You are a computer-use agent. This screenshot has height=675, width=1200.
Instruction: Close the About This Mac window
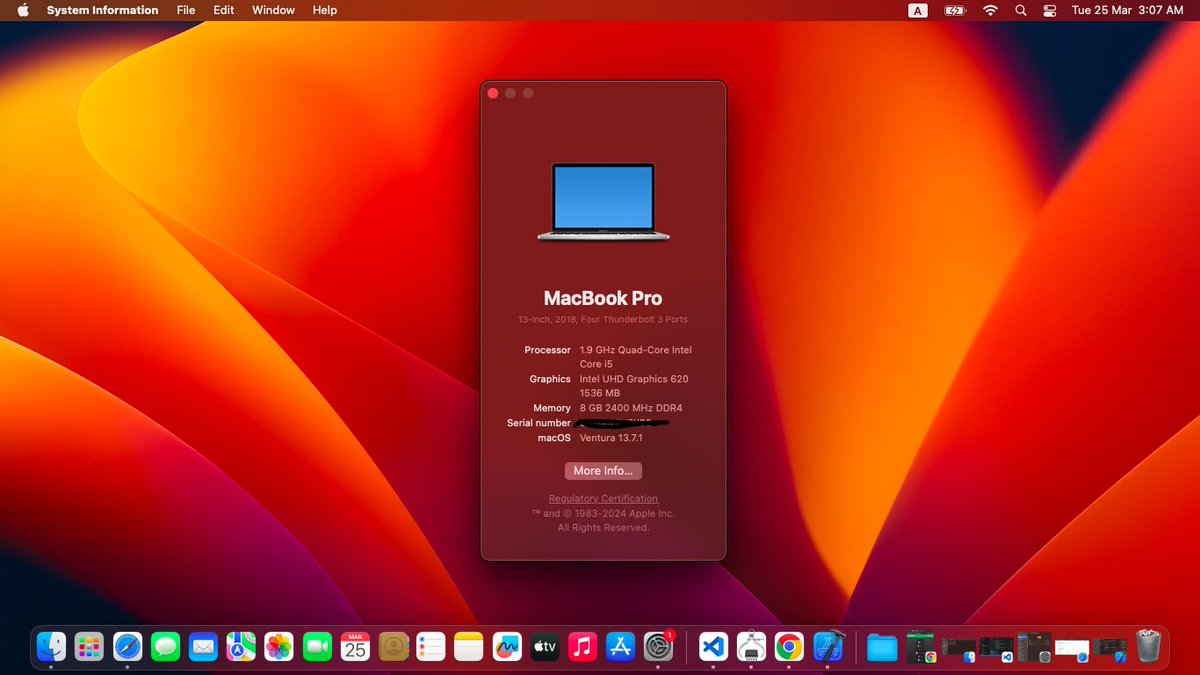tap(493, 93)
